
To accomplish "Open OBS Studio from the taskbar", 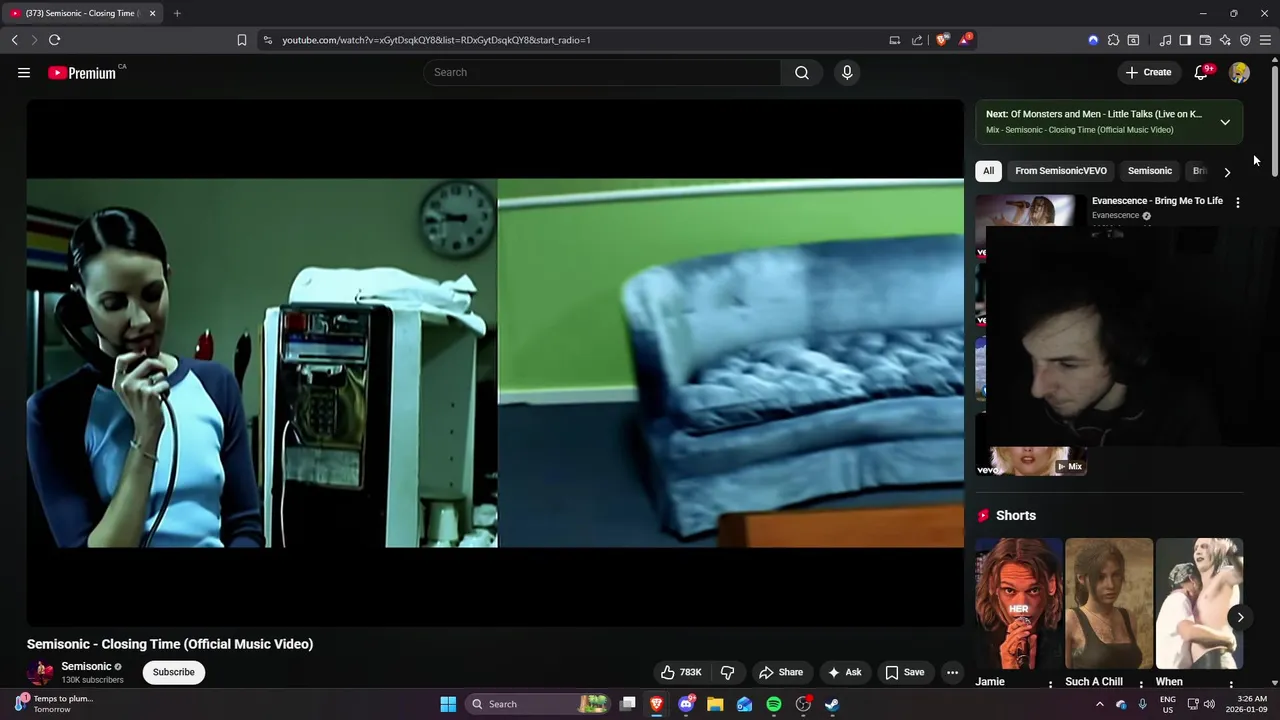I will coord(803,704).
